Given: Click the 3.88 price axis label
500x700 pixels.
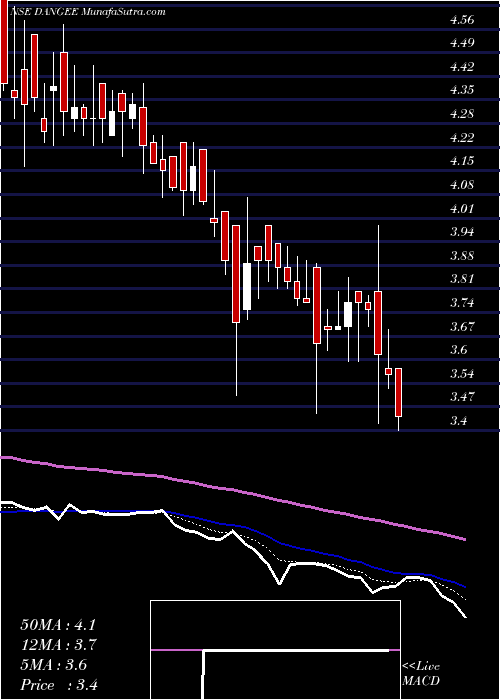Looking at the screenshot, I should pos(462,255).
